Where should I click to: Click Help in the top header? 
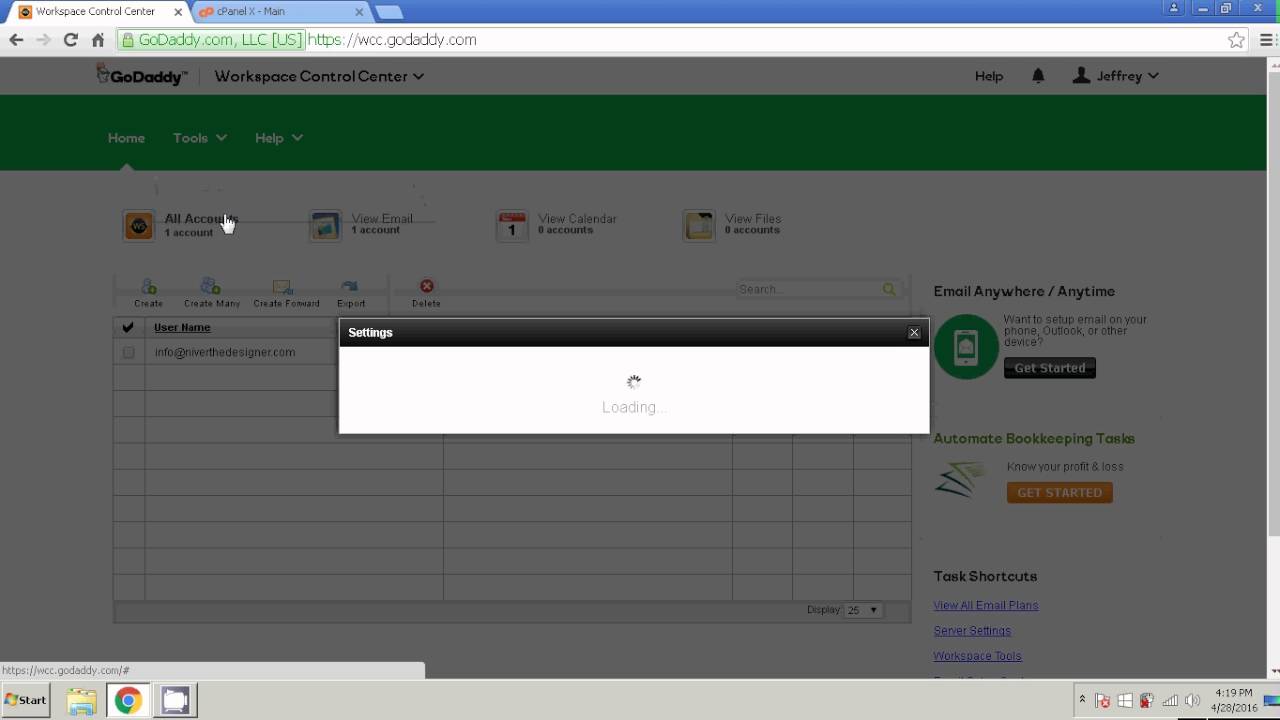point(989,76)
